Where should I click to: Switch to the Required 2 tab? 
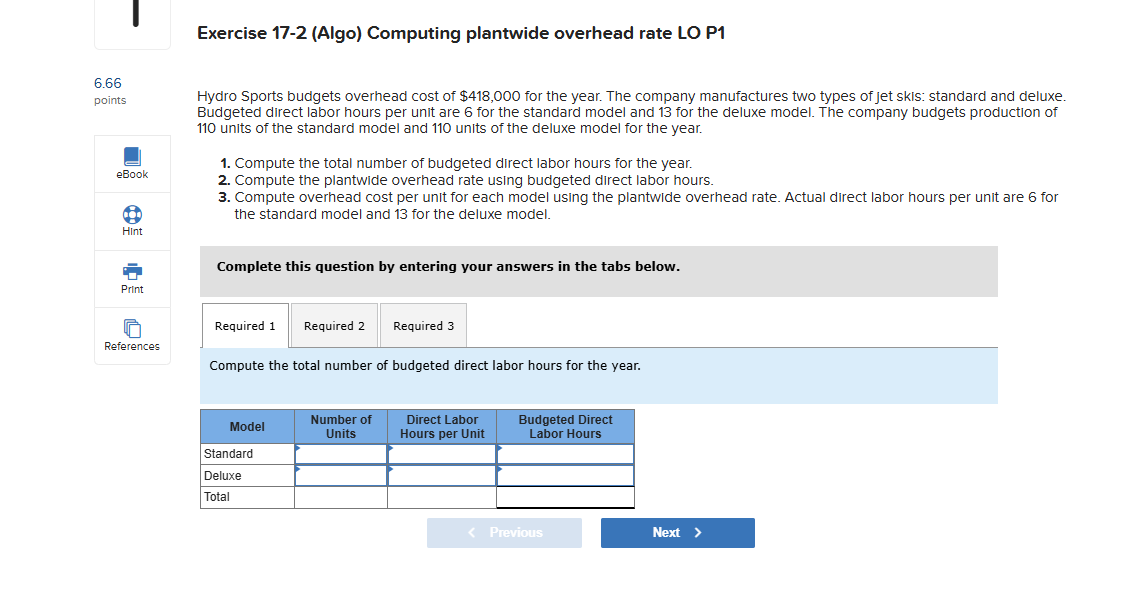click(x=333, y=325)
